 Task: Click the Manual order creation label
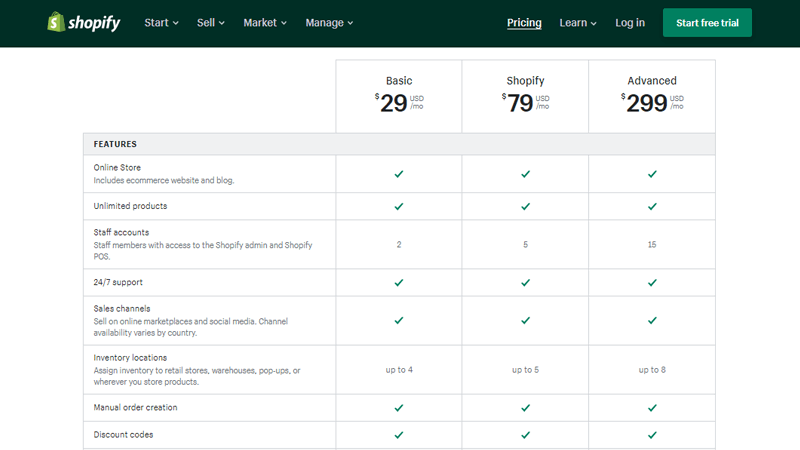[135, 407]
